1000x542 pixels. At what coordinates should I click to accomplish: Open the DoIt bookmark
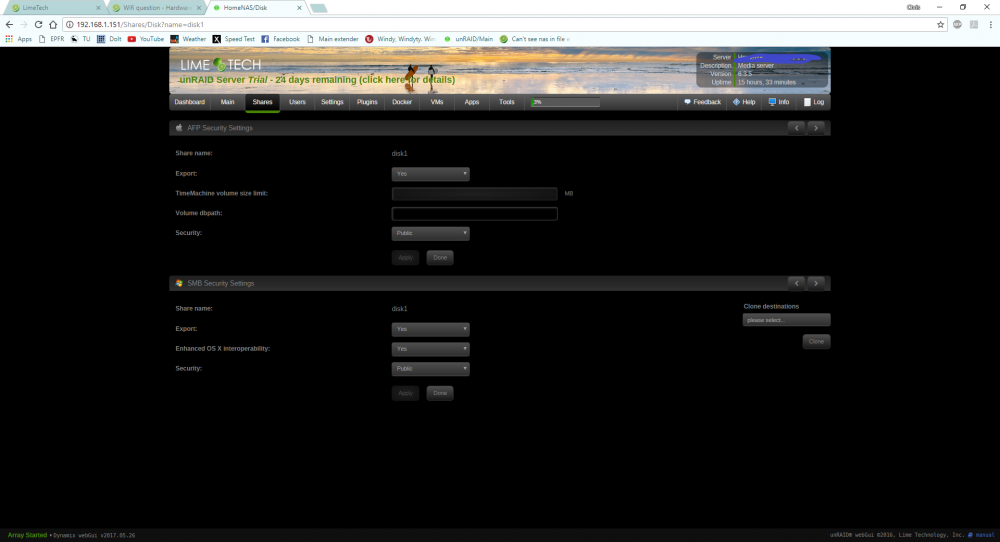tap(109, 39)
